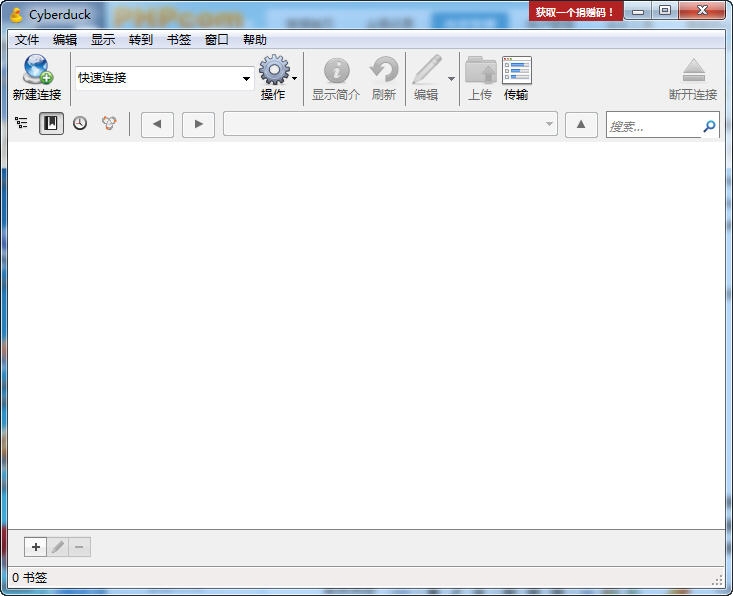733x596 pixels.
Task: Click the 编辑 (Edit) pencil icon
Action: pyautogui.click(x=427, y=71)
